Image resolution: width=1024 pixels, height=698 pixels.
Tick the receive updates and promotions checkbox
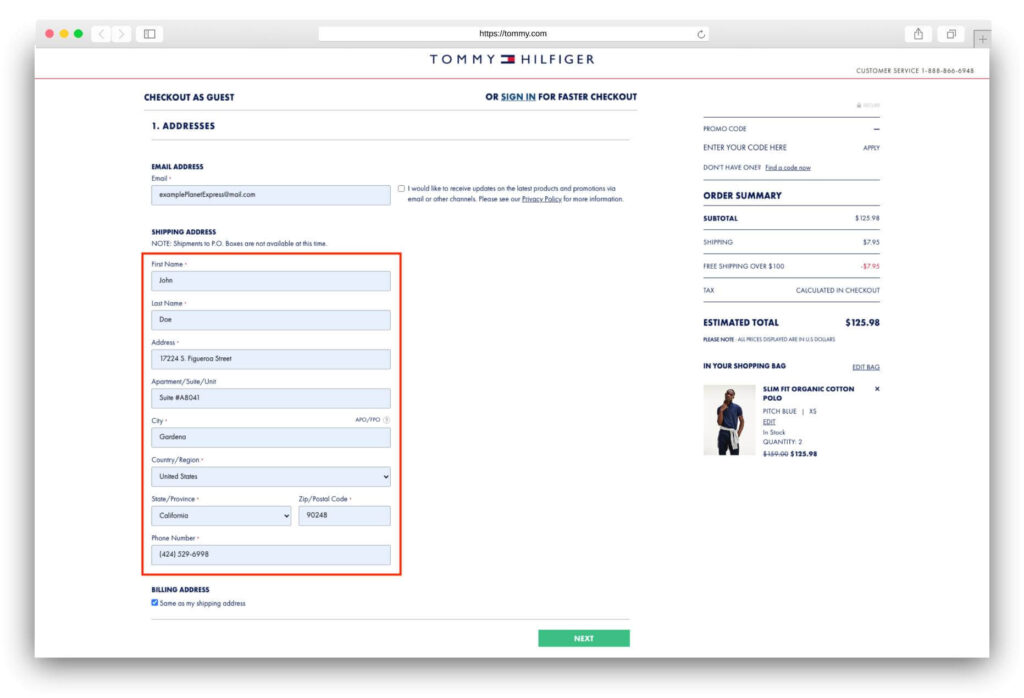point(401,189)
